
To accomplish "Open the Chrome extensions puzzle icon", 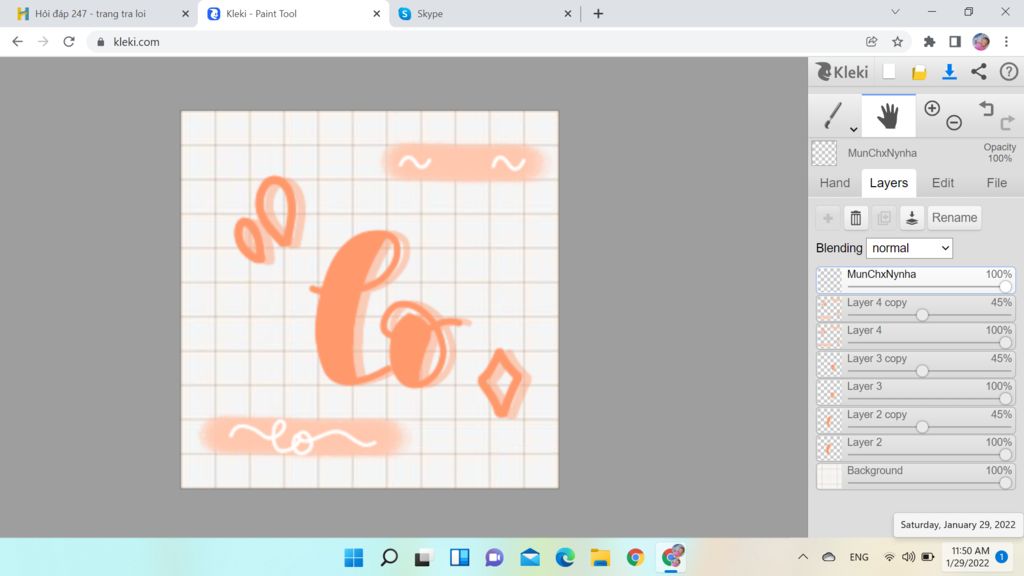I will coord(929,42).
